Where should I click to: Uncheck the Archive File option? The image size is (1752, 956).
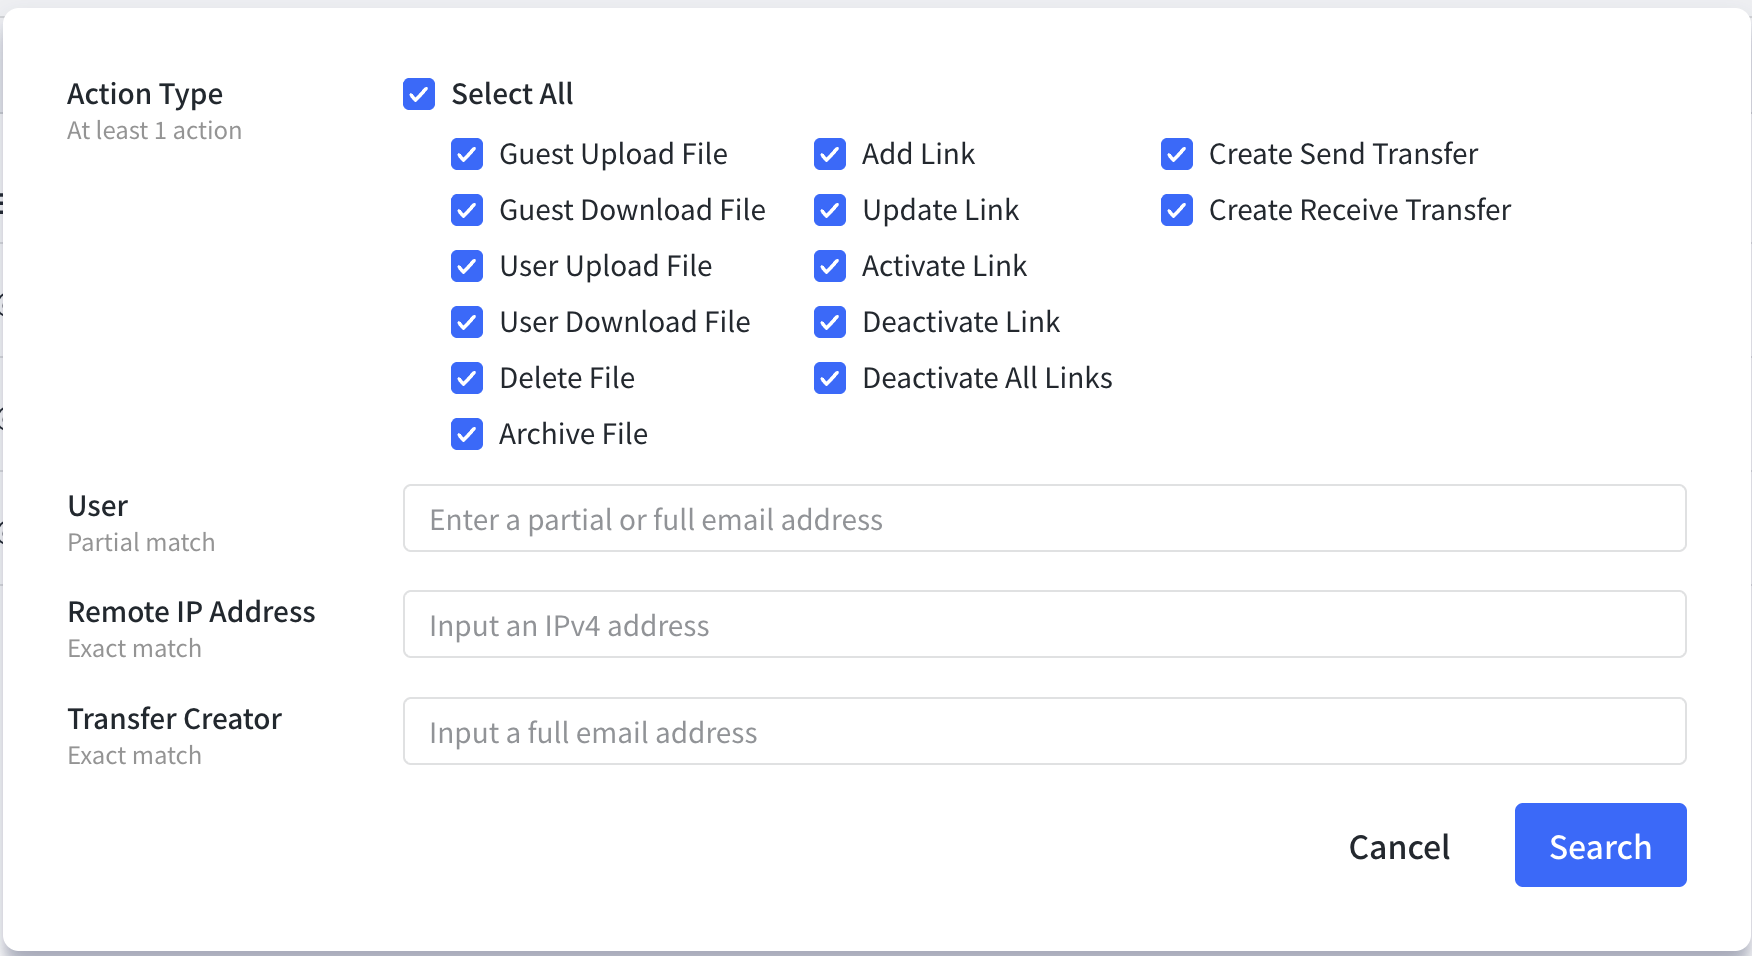(467, 434)
